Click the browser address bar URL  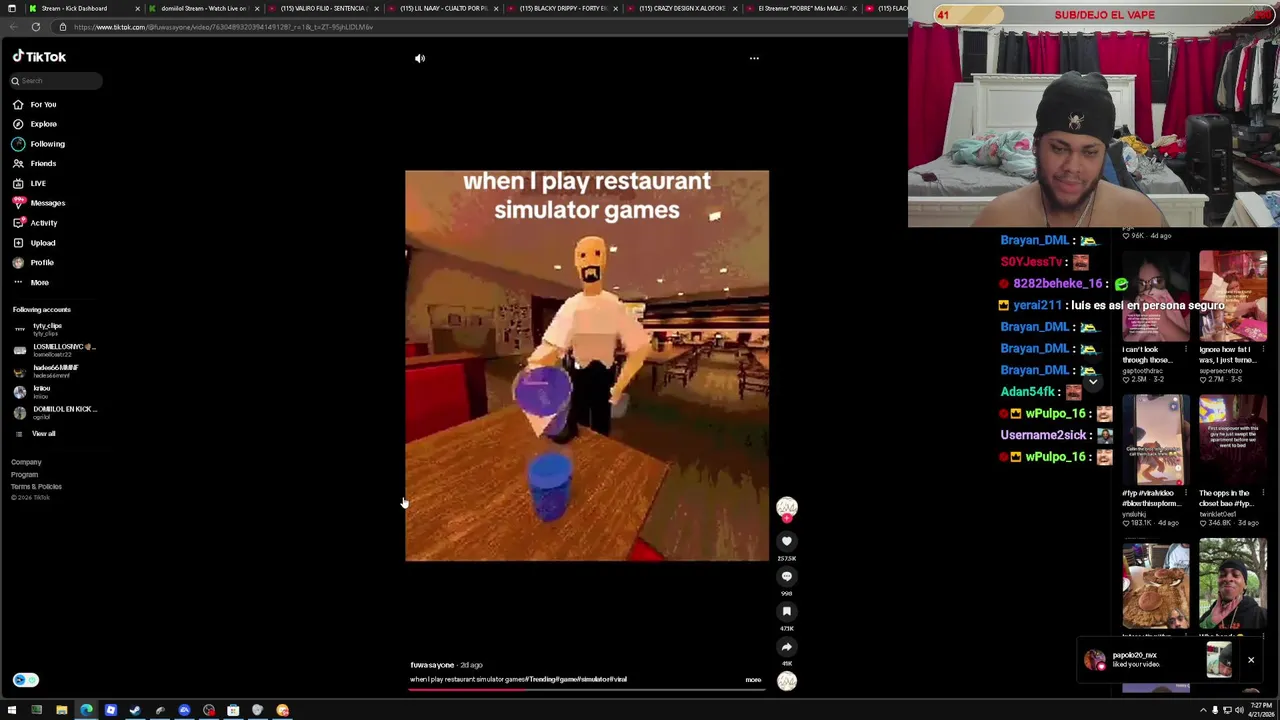(222, 27)
